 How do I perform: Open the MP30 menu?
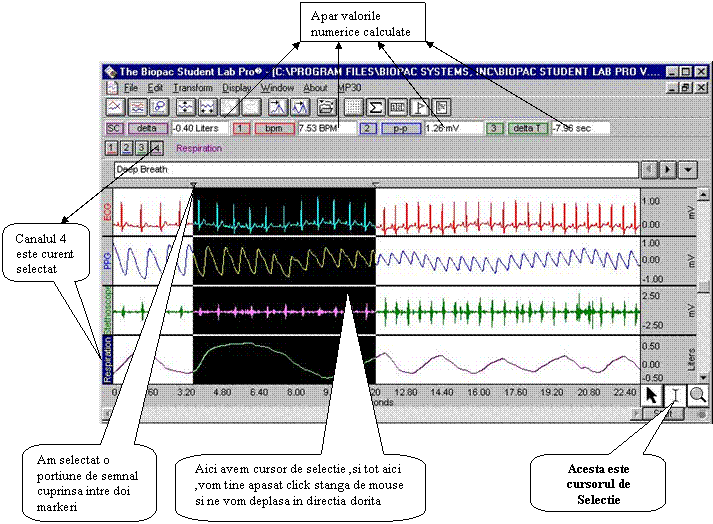coord(351,88)
